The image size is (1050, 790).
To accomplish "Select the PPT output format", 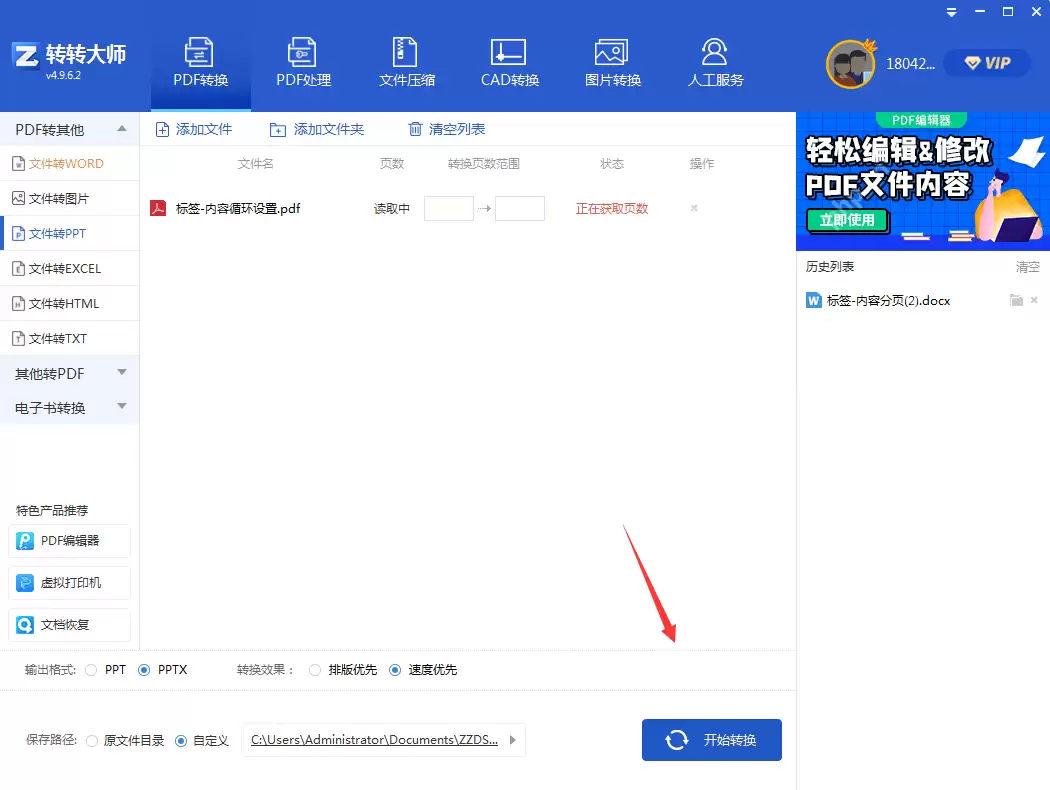I will click(x=91, y=670).
